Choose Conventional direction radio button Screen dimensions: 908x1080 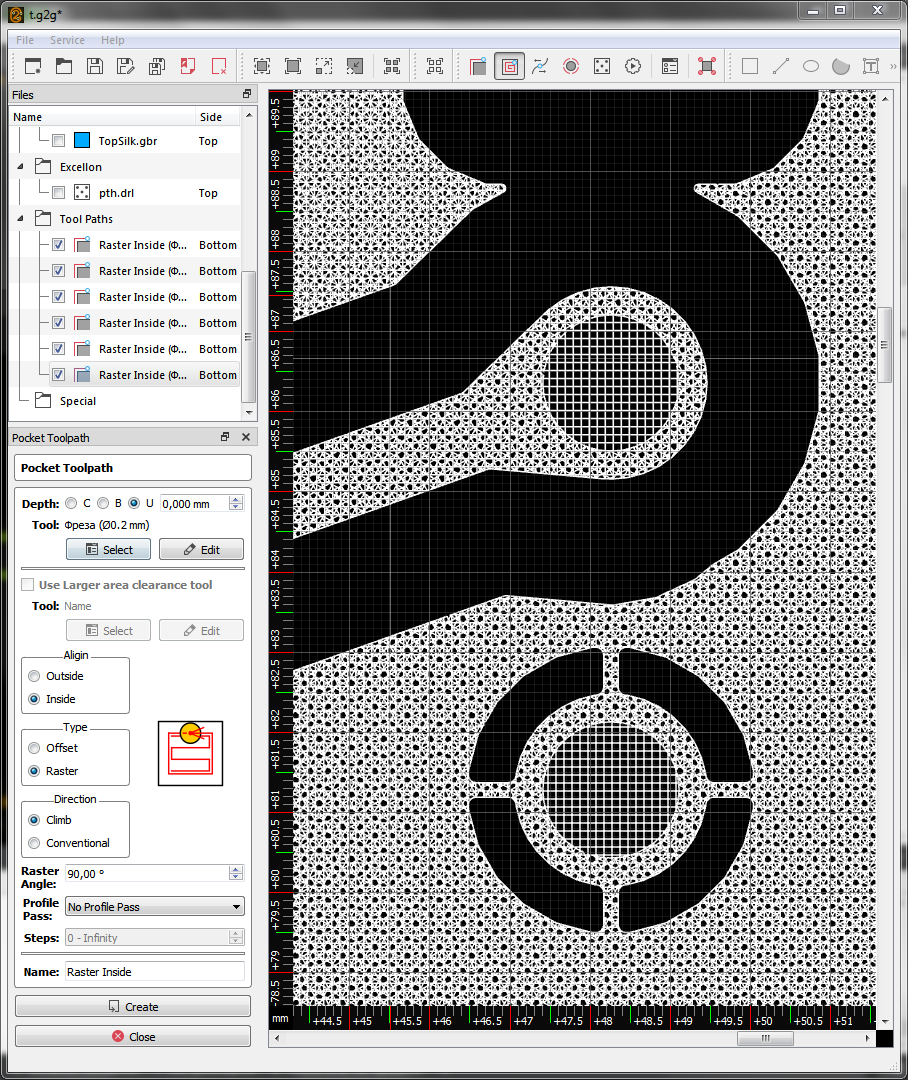34,843
